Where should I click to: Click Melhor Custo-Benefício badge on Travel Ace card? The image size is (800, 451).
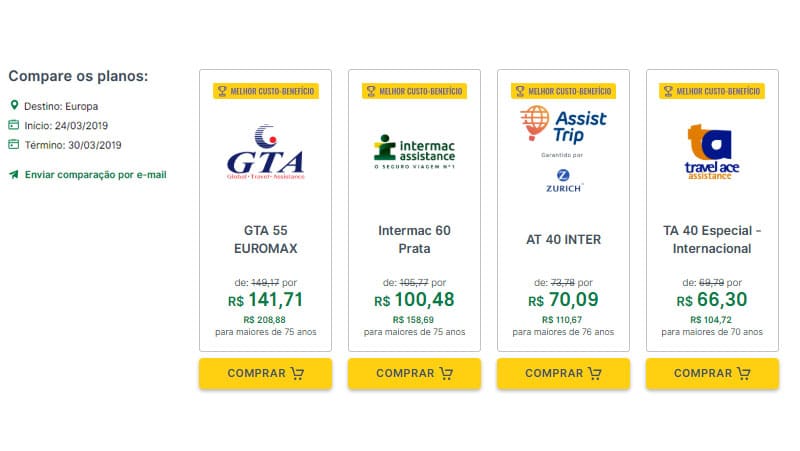coord(712,91)
